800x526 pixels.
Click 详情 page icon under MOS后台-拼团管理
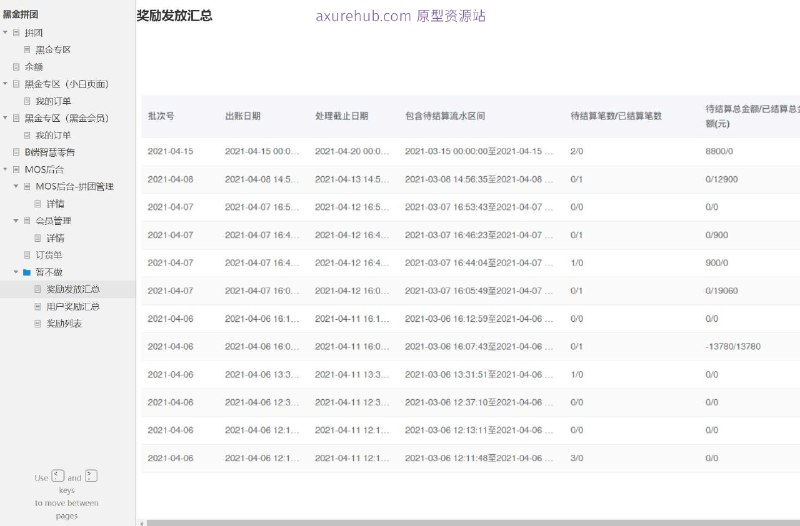pos(38,204)
